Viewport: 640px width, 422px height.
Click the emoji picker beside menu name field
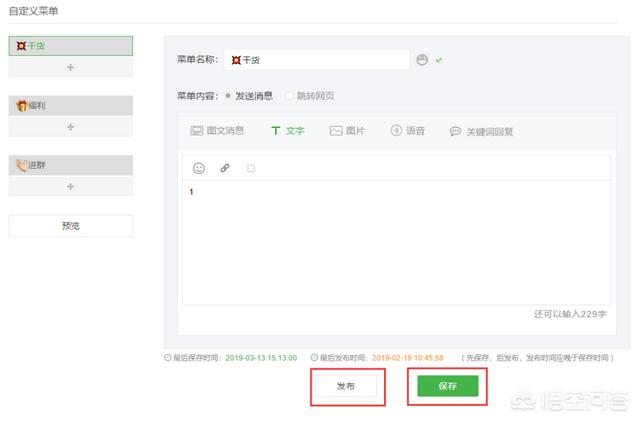(422, 60)
